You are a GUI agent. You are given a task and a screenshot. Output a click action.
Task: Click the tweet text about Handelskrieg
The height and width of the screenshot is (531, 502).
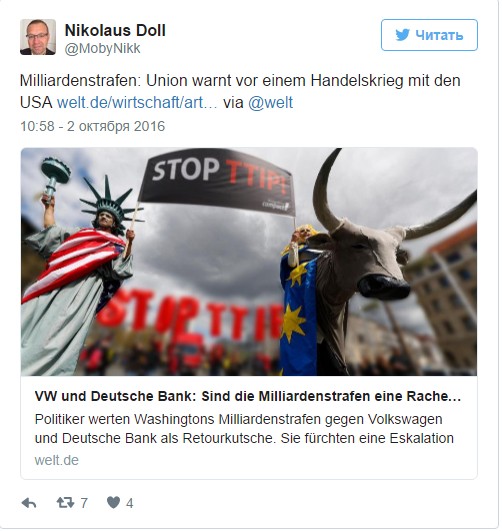241,92
